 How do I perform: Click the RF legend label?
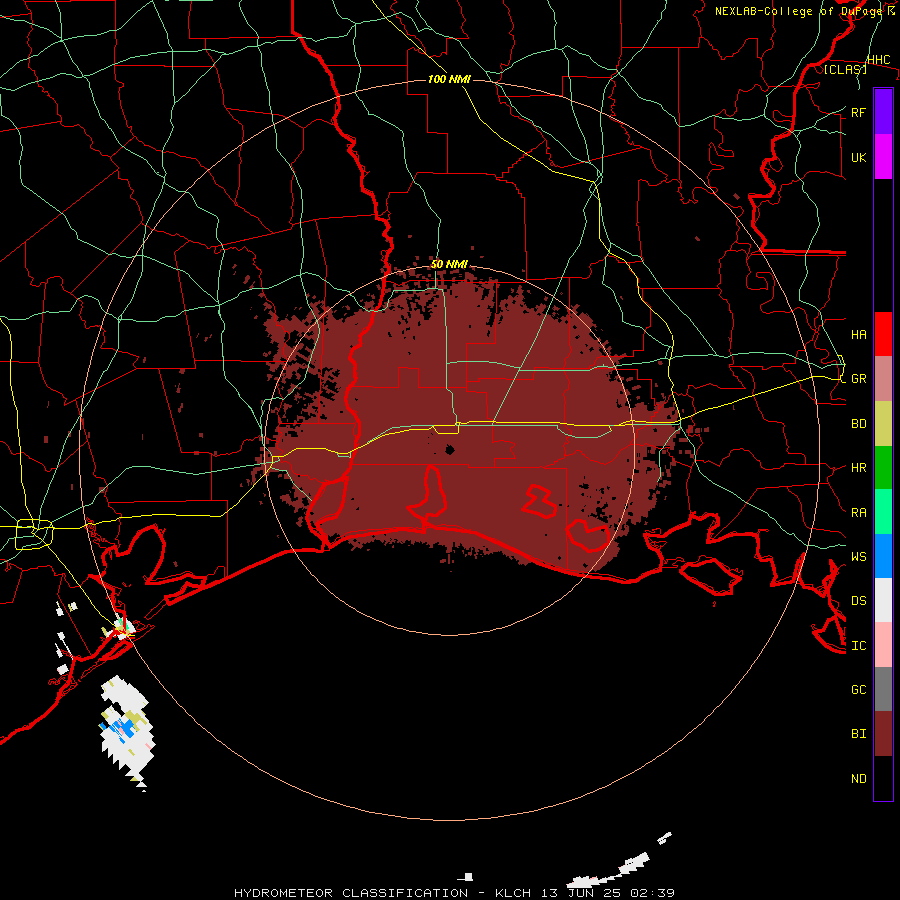(x=859, y=112)
